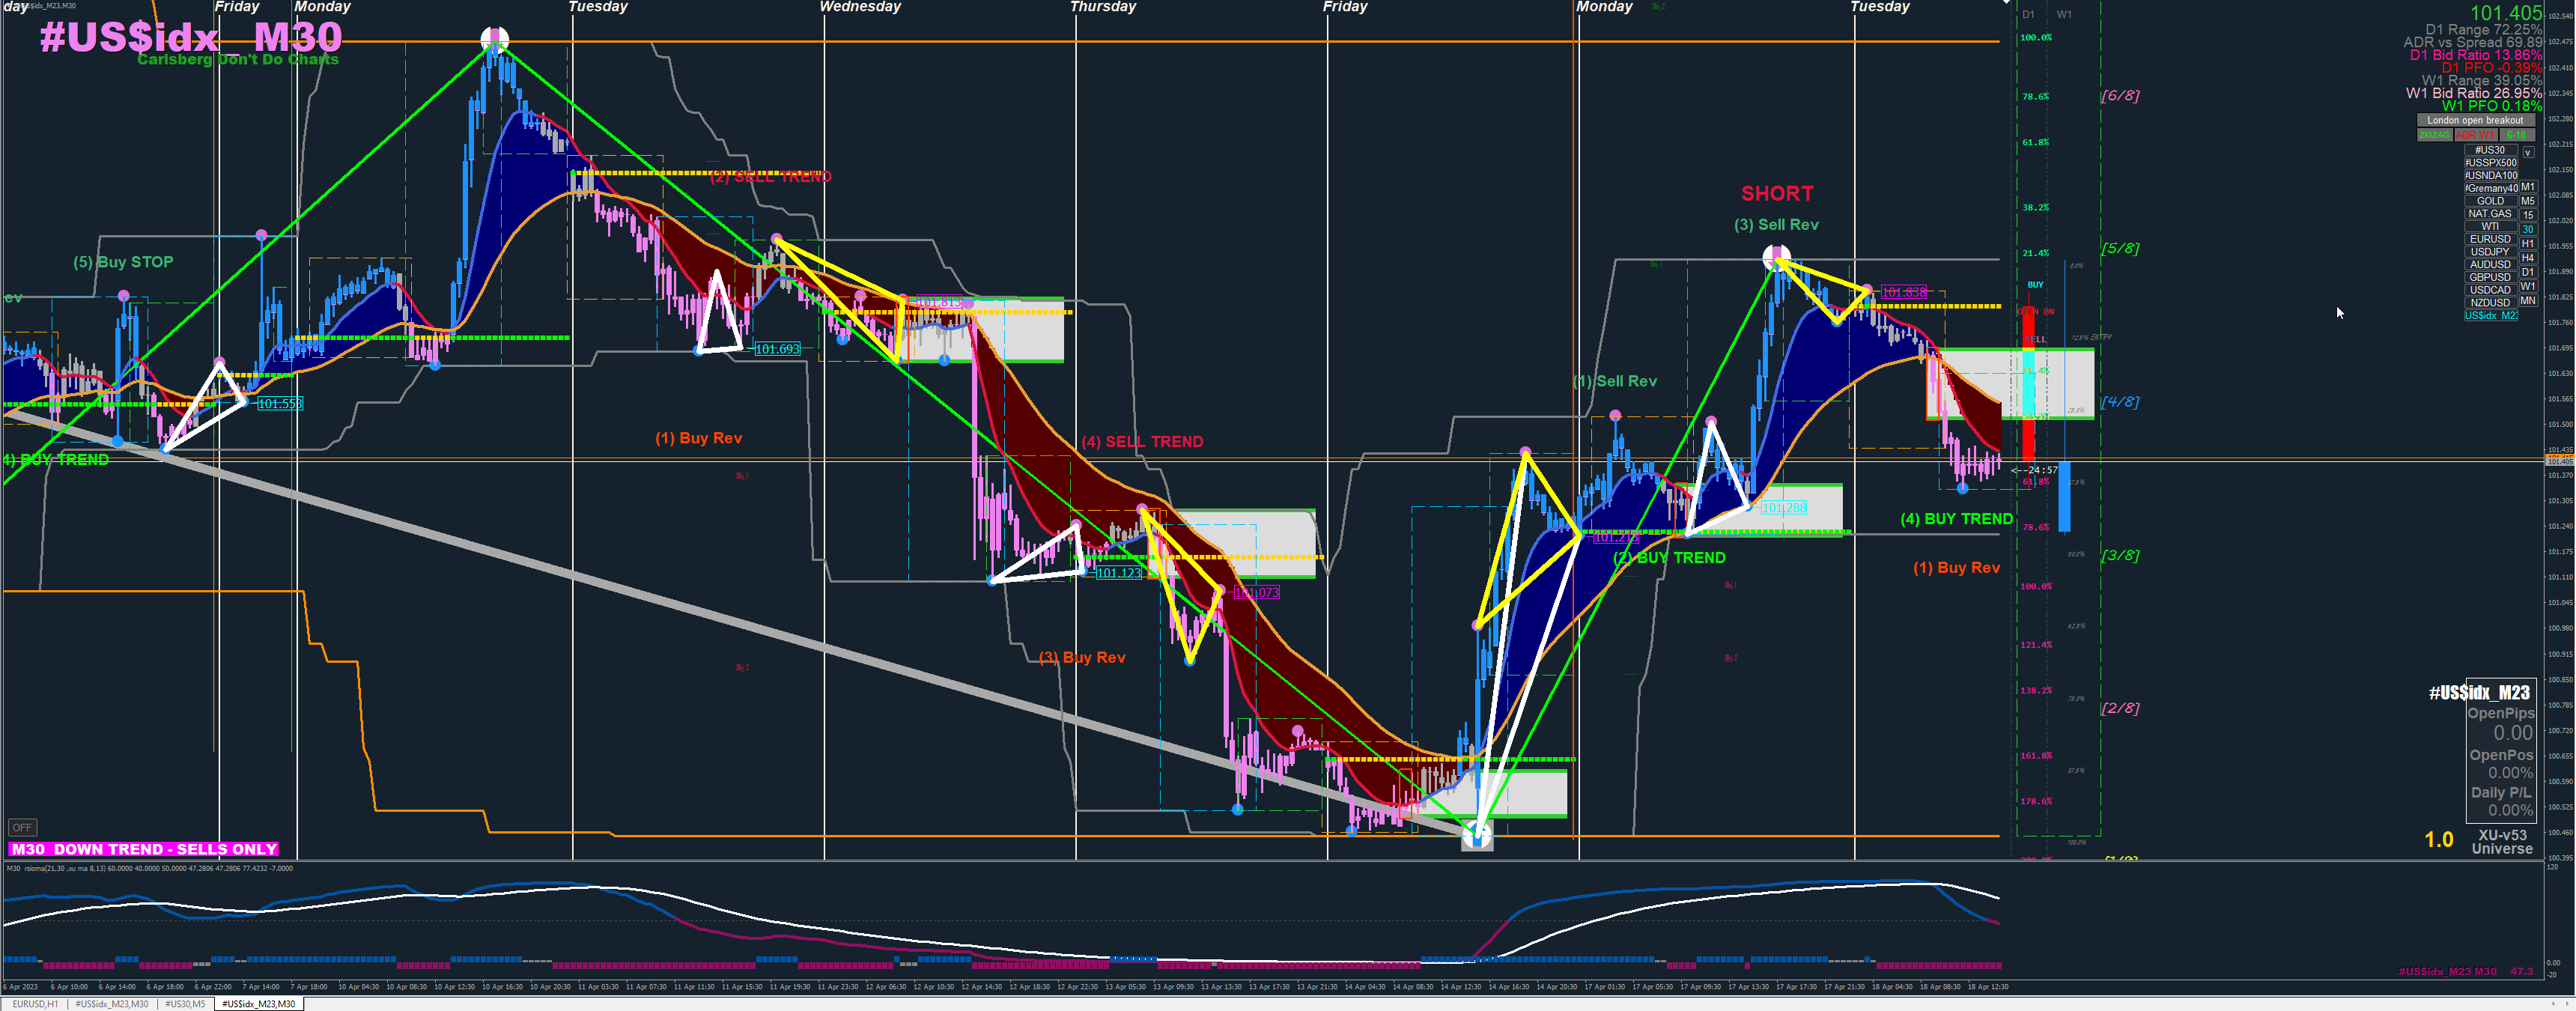This screenshot has width=2576, height=1011.
Task: Click the 101.693 price label marker
Action: [777, 349]
